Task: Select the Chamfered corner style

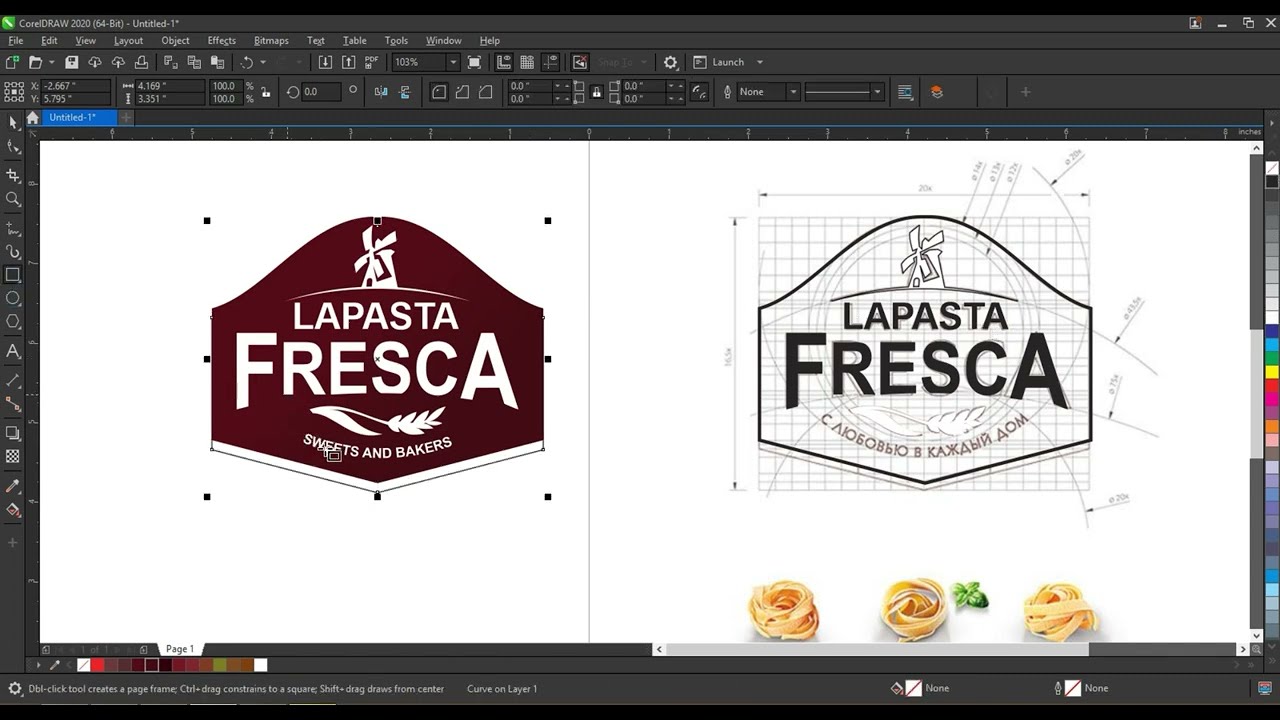Action: click(x=486, y=92)
